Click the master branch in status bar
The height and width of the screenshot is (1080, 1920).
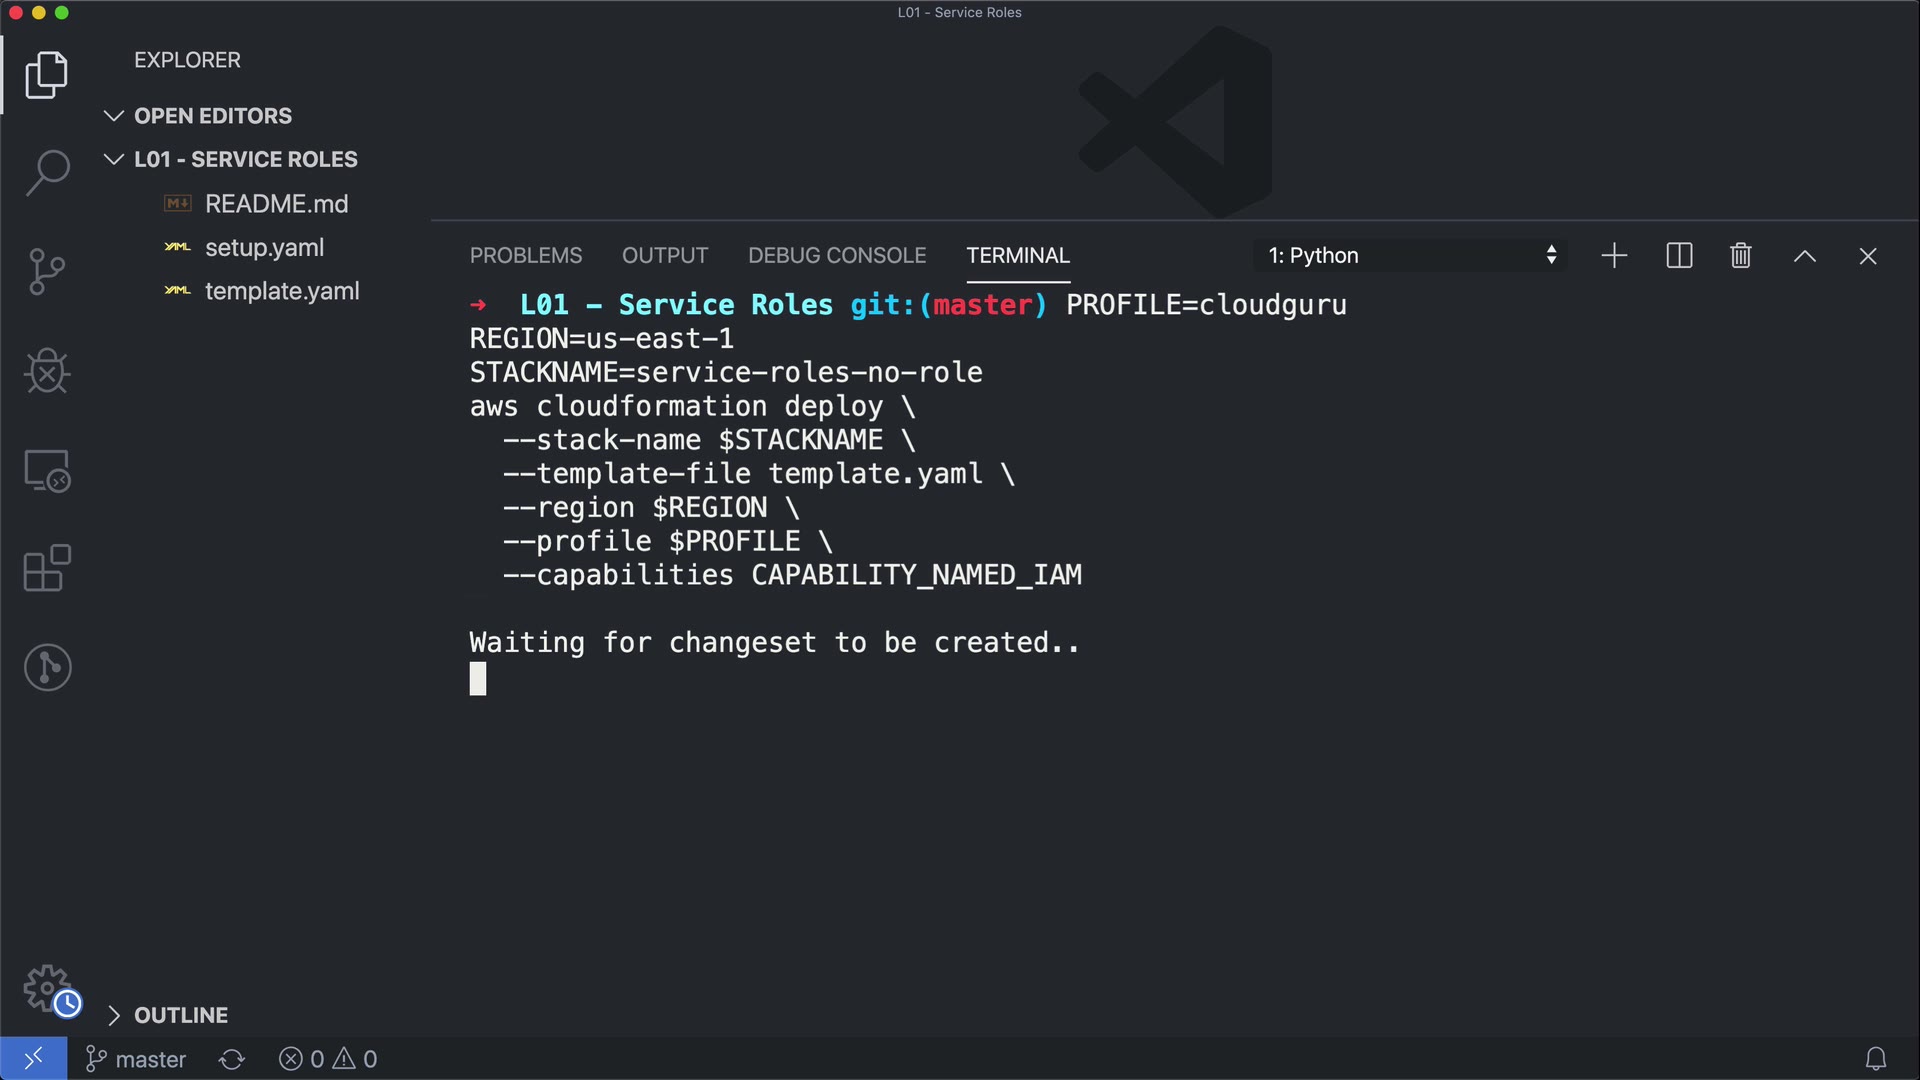(137, 1059)
